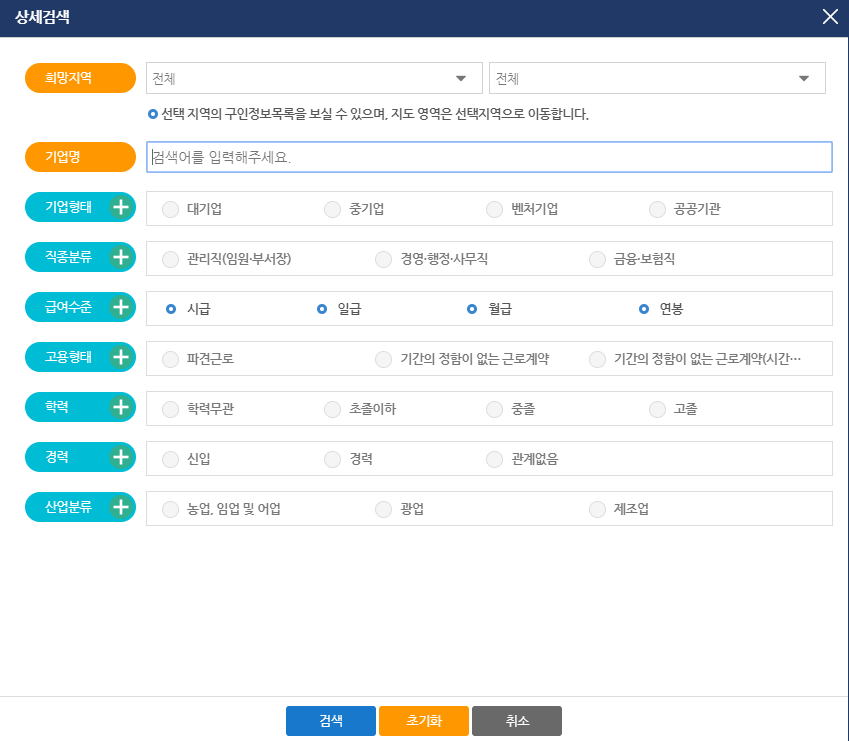This screenshot has width=849, height=741.
Task: Select the 파견근로 employment type radio button
Action: pyautogui.click(x=170, y=359)
